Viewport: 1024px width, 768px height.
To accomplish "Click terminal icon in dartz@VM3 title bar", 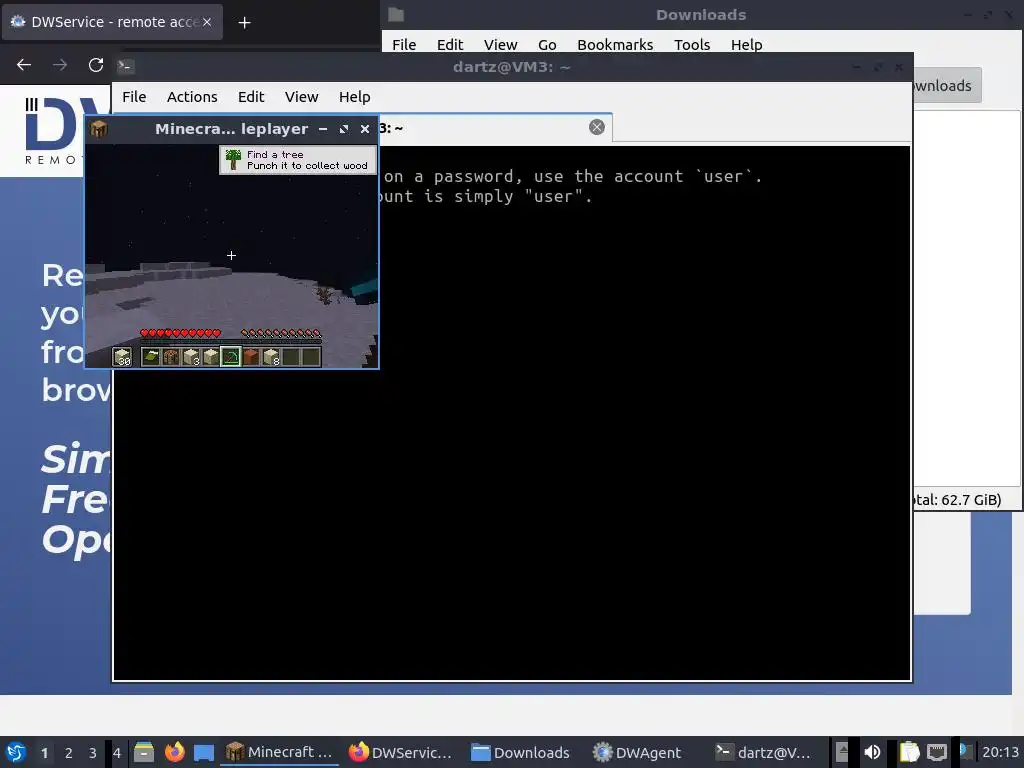I will point(125,66).
